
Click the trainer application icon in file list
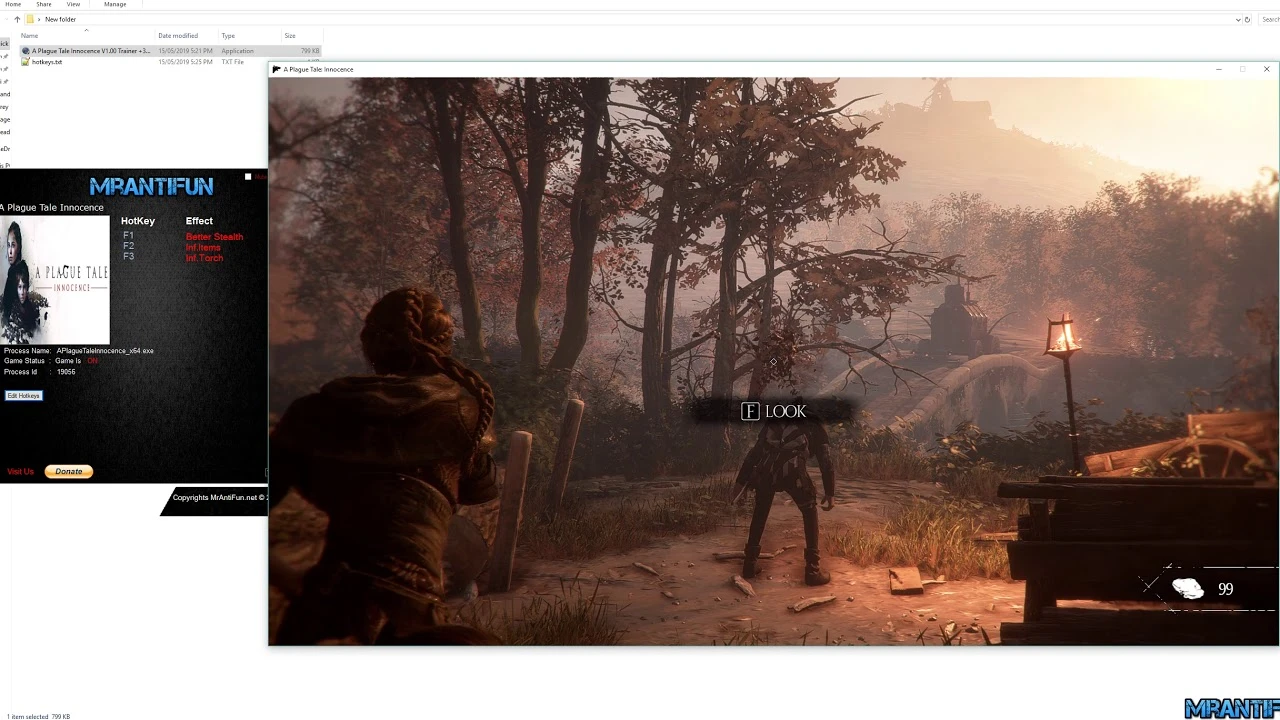tap(25, 50)
